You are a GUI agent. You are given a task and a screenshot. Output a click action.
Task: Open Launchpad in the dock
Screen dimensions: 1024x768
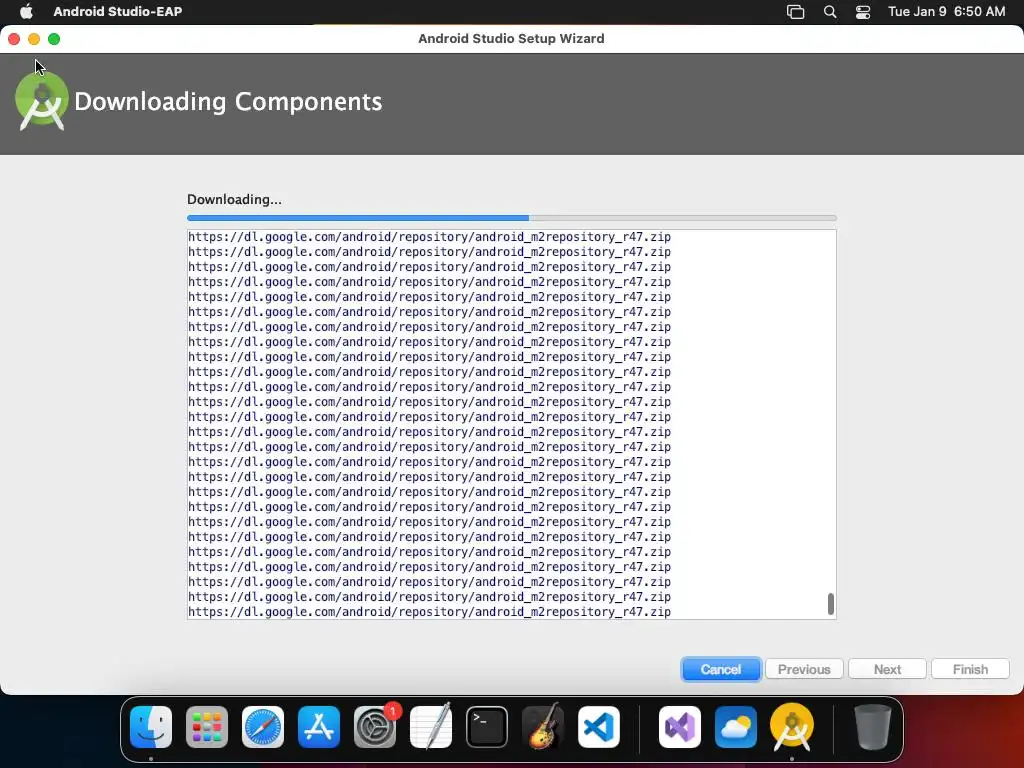207,727
